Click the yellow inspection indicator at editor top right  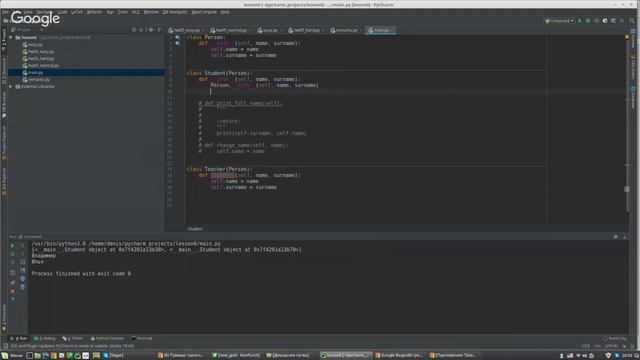(x=627, y=37)
